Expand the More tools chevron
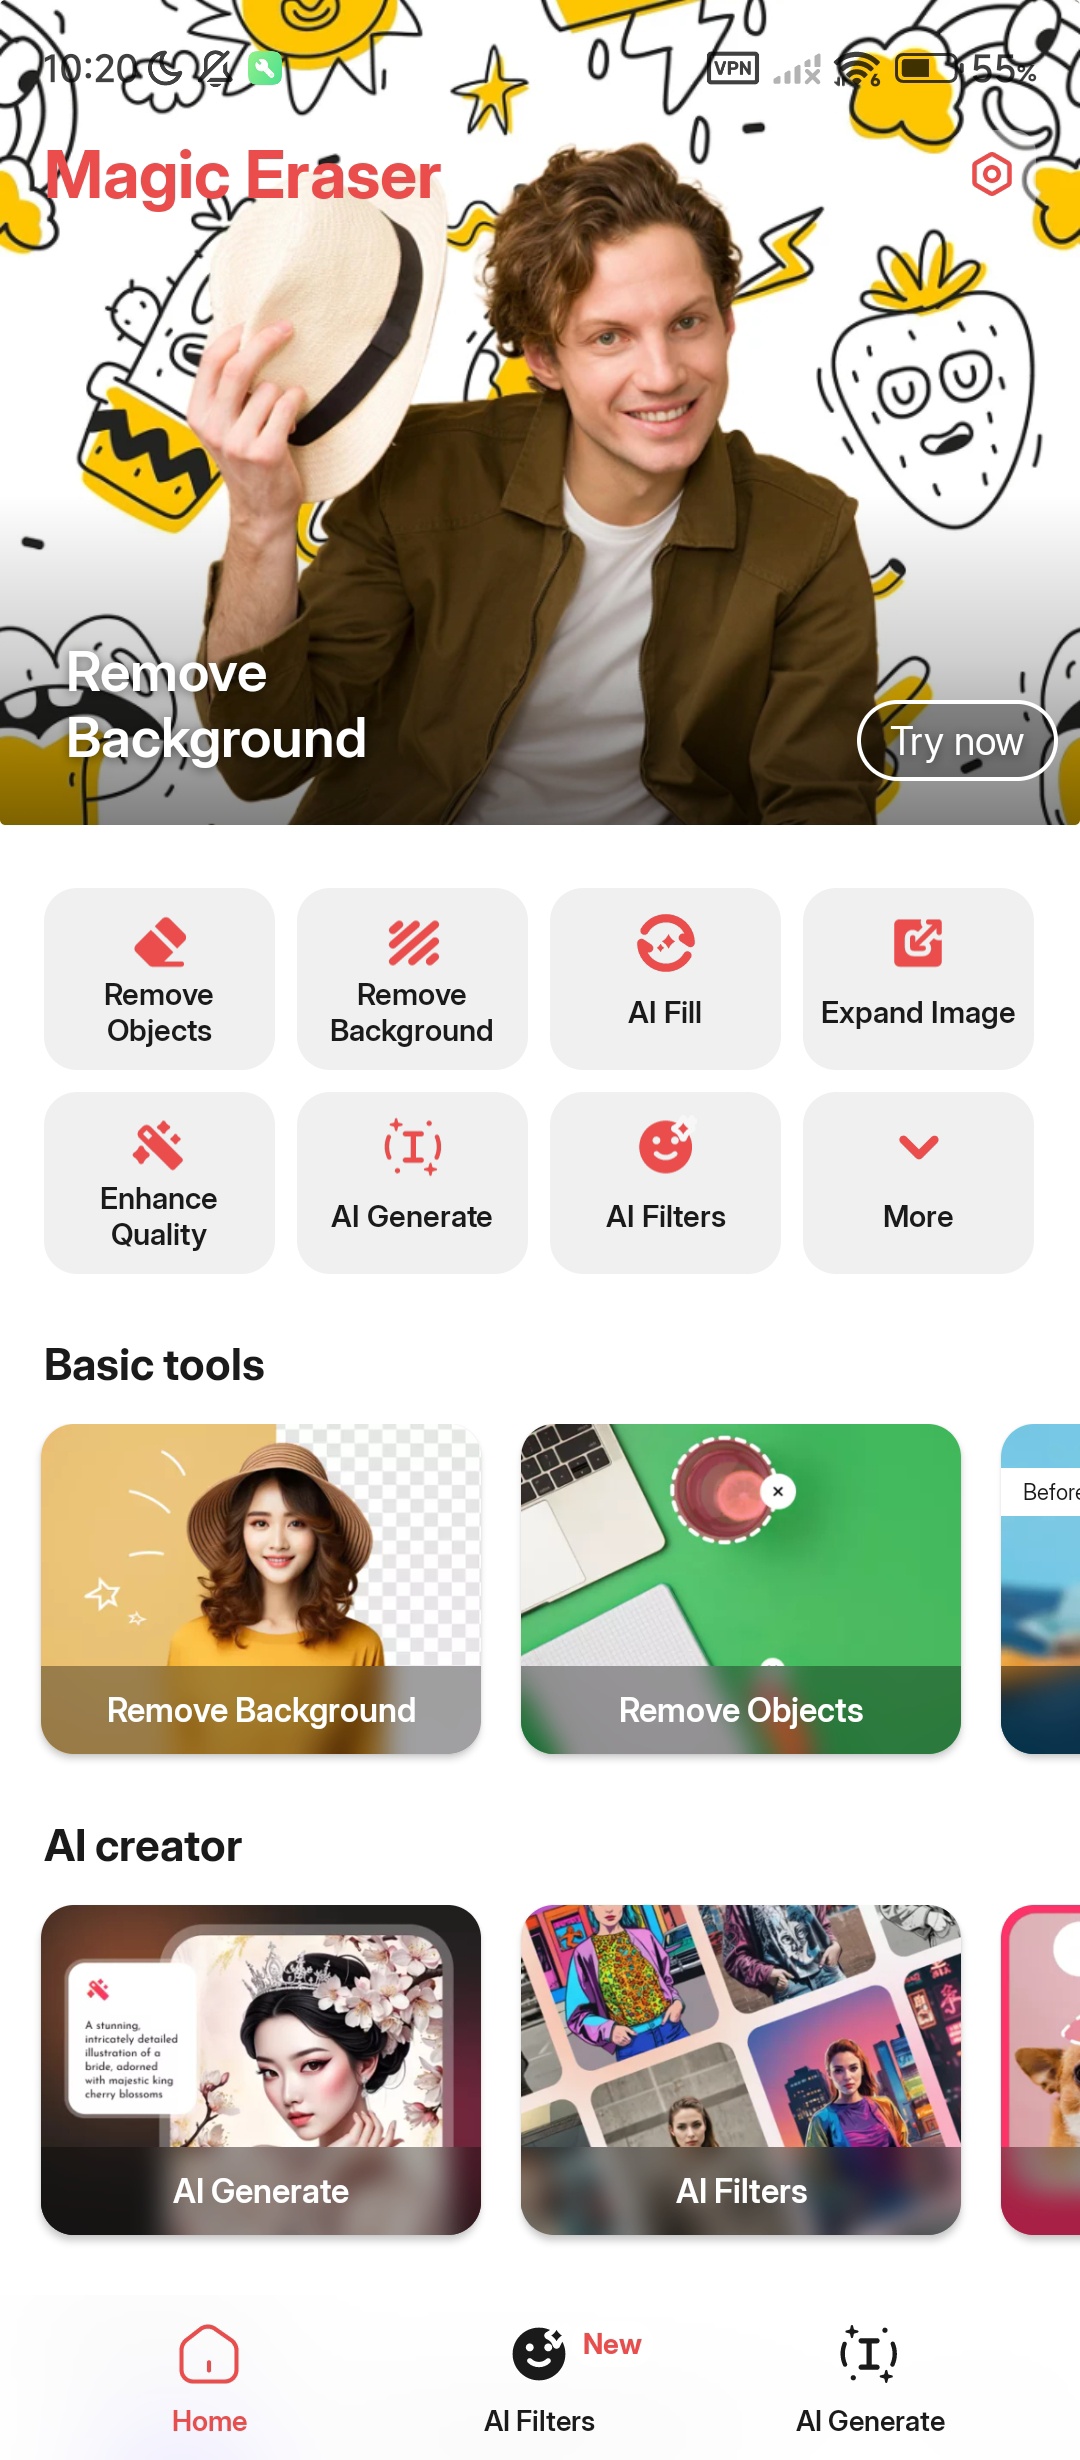The height and width of the screenshot is (2460, 1080). point(918,1183)
